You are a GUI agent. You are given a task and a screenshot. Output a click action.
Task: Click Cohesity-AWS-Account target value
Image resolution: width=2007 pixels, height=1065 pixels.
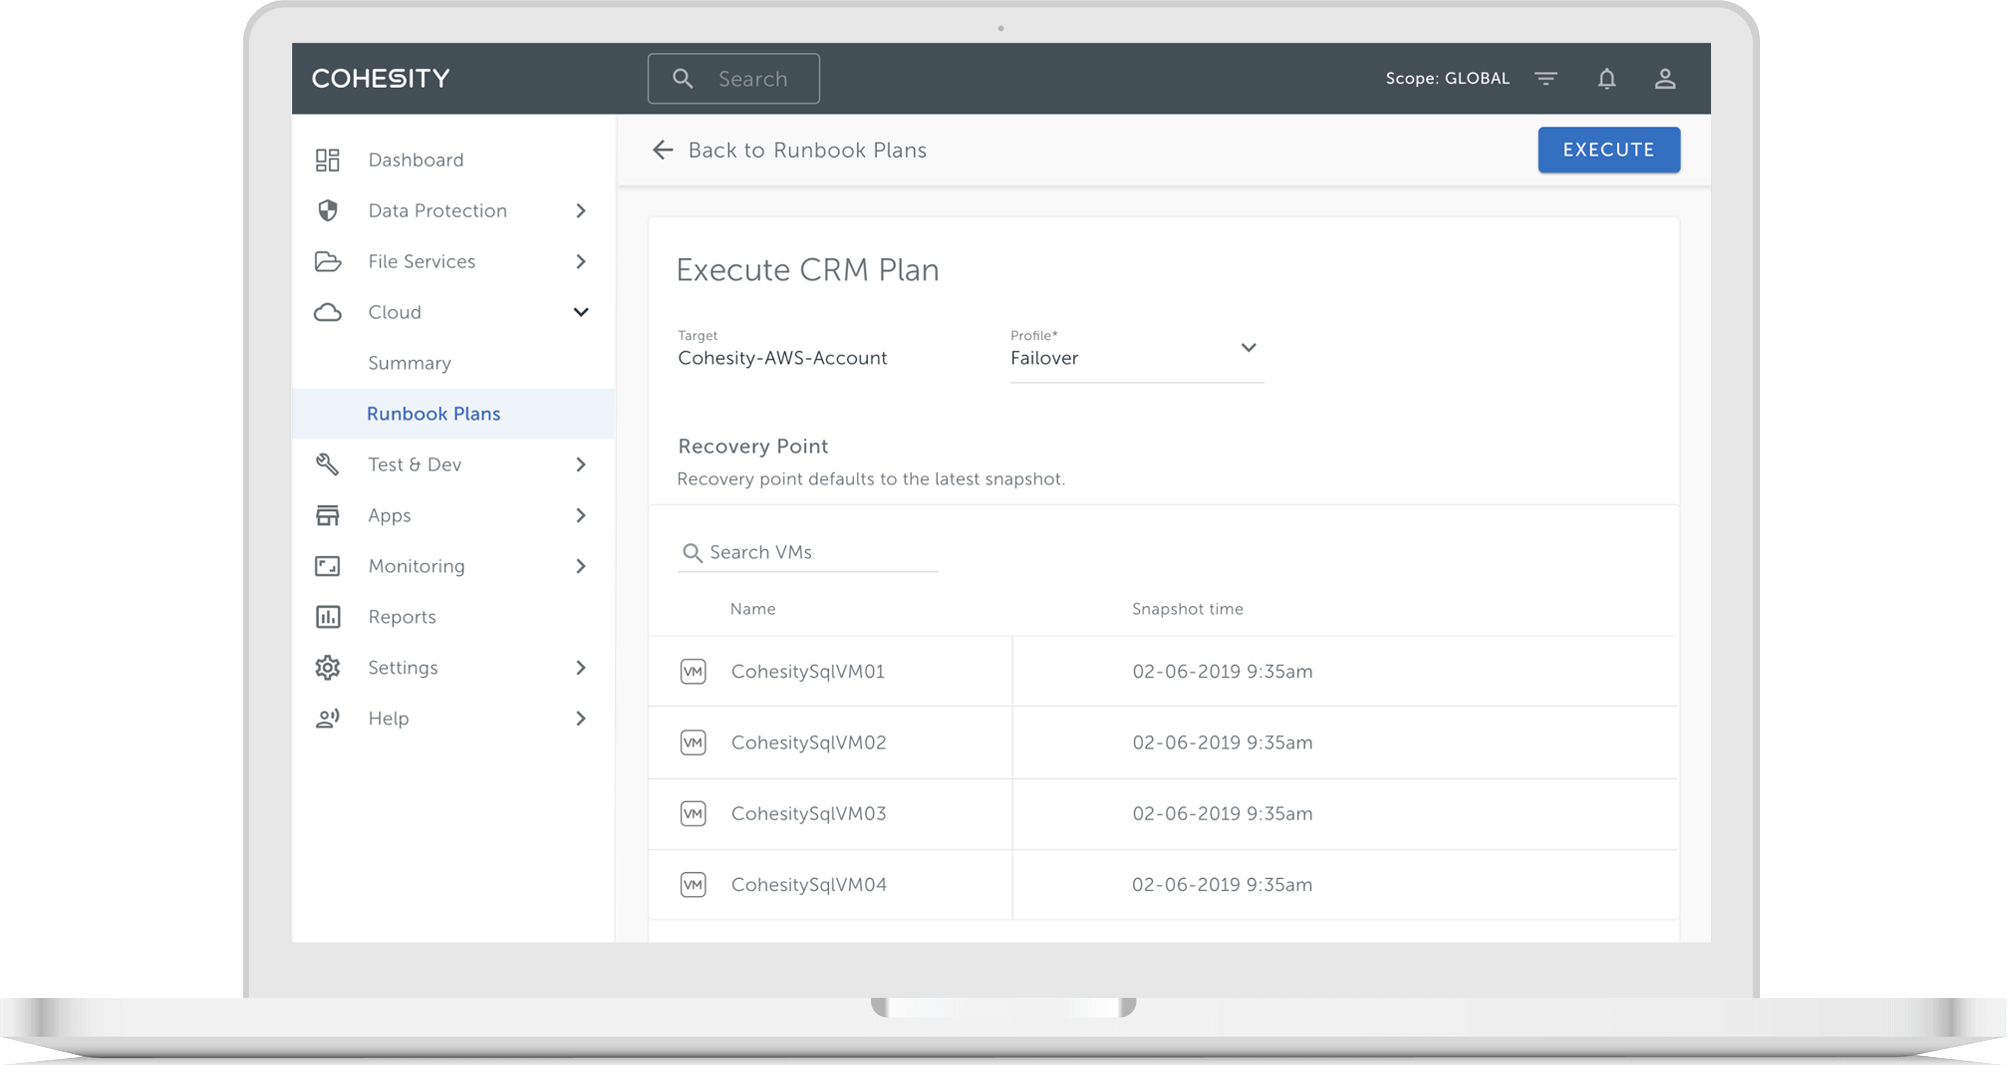click(782, 358)
